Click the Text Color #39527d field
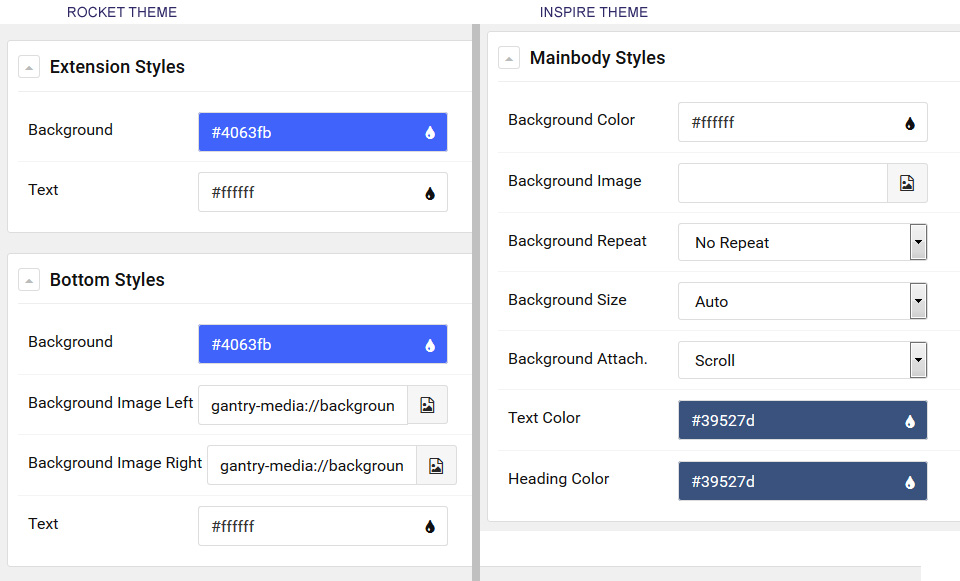The image size is (960, 581). tap(803, 420)
